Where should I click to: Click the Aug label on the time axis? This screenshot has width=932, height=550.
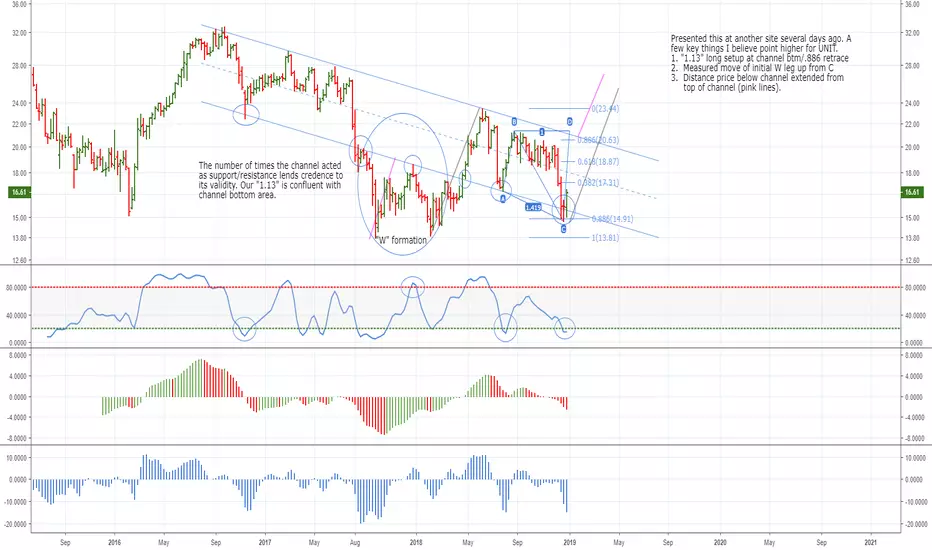click(x=355, y=542)
